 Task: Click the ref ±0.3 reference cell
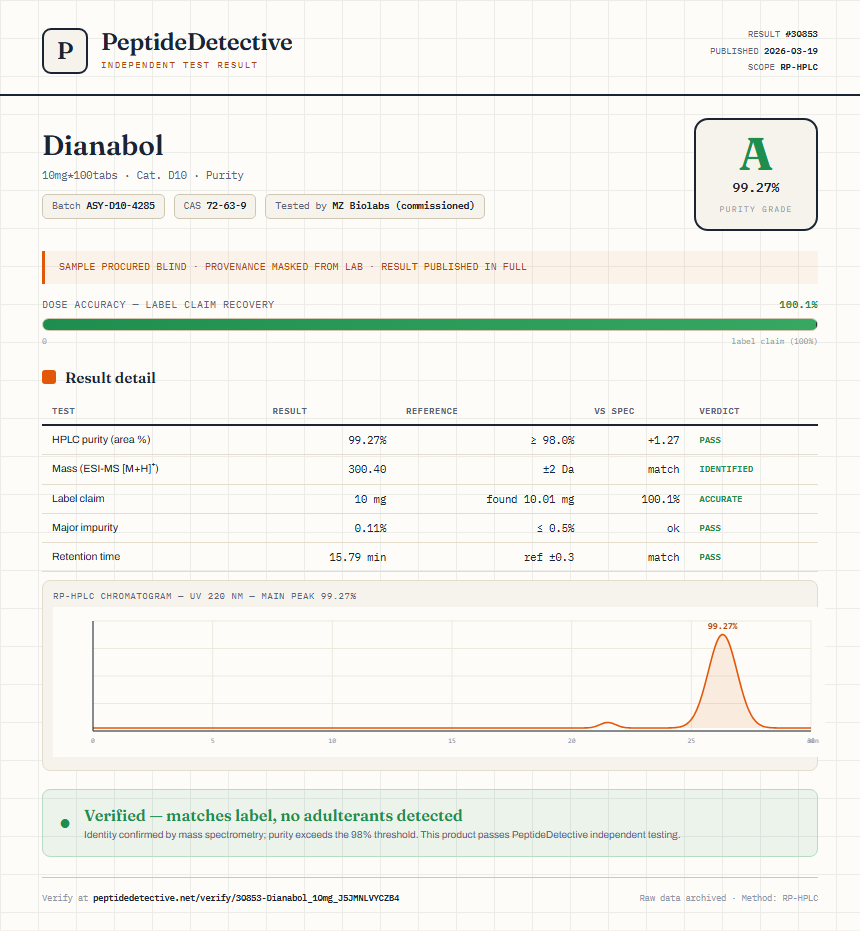549,557
